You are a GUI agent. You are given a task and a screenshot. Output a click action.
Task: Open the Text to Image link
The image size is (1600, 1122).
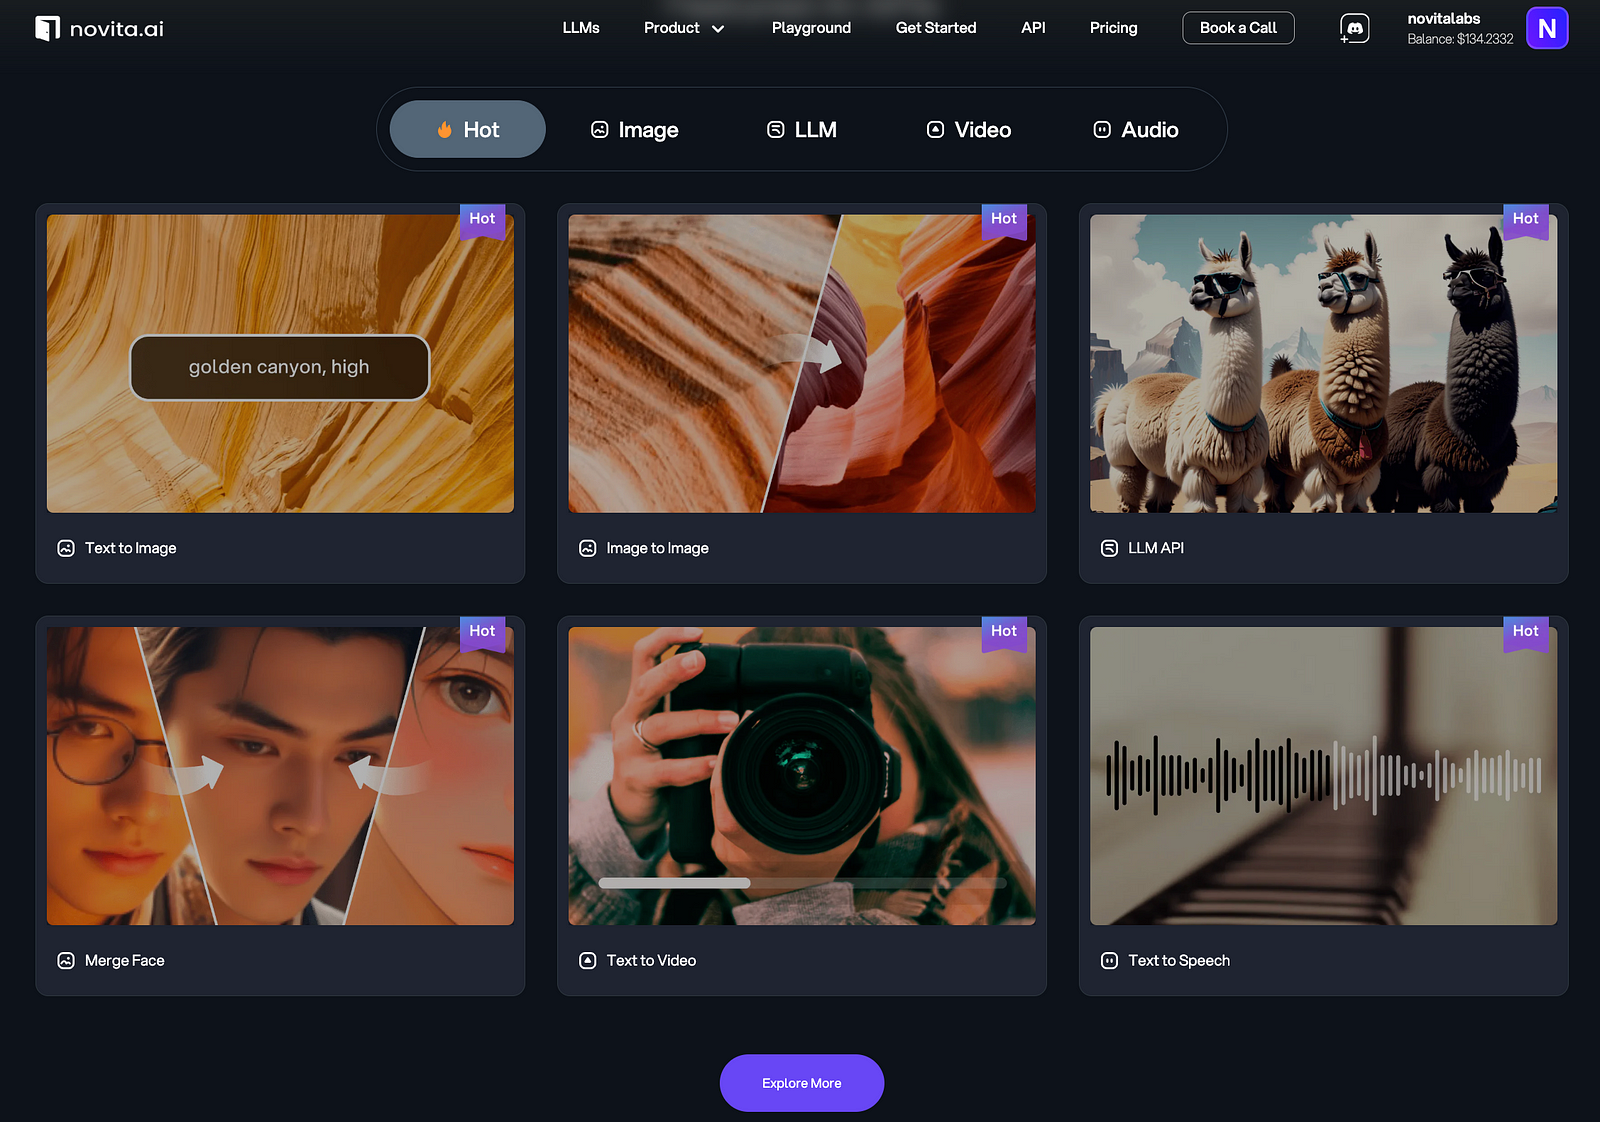131,548
